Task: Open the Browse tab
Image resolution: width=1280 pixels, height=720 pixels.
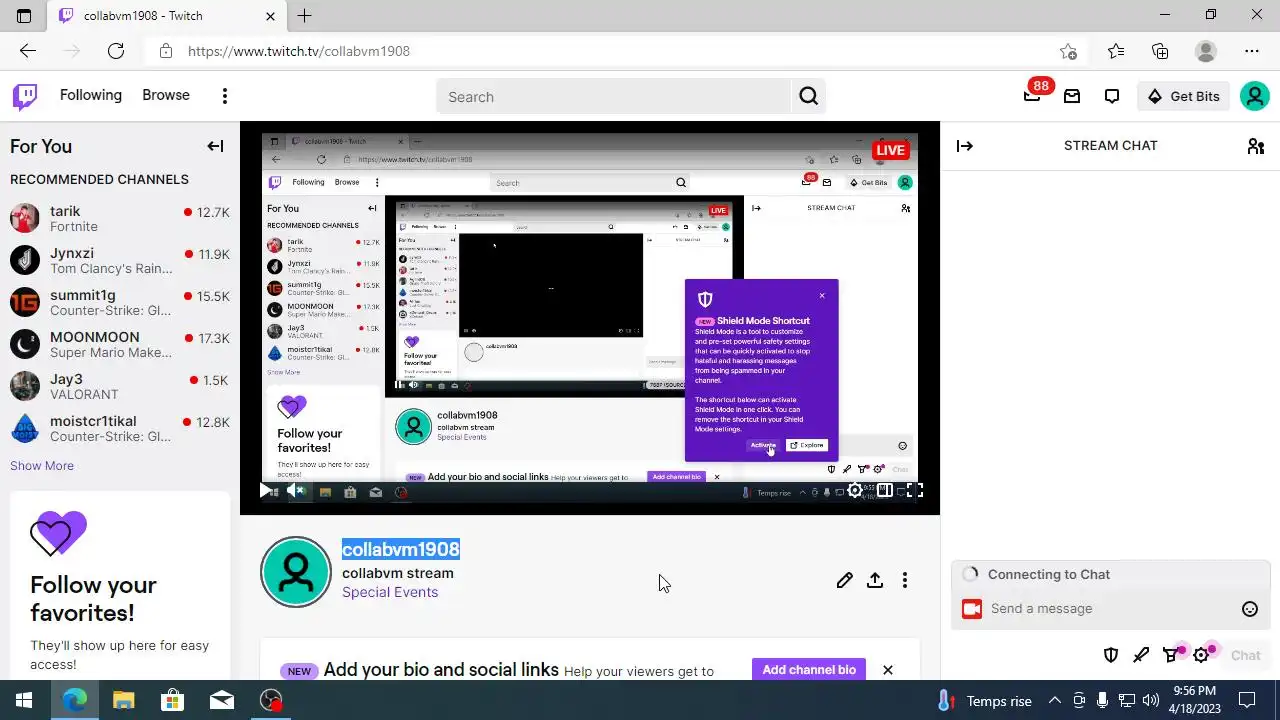Action: point(166,95)
